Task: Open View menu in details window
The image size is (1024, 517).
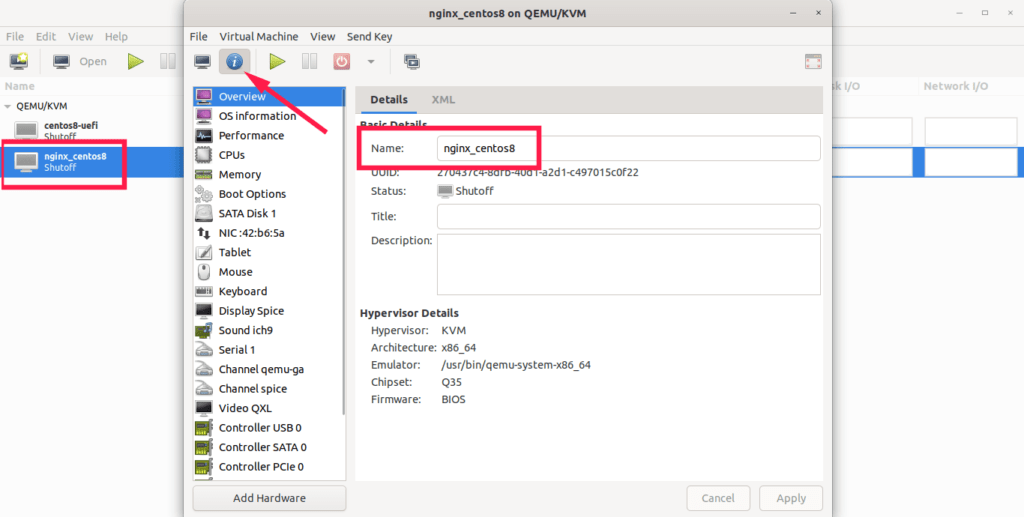Action: pos(323,37)
